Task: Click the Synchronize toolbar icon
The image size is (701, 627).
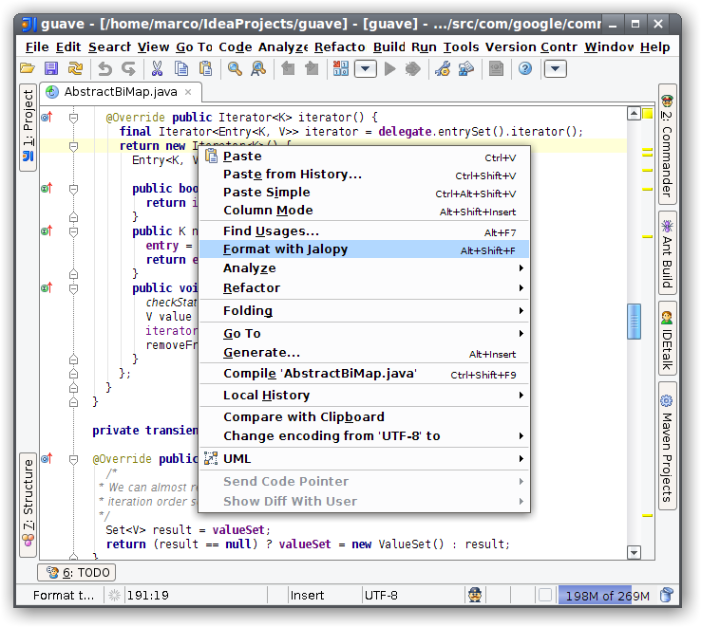Action: pyautogui.click(x=75, y=68)
